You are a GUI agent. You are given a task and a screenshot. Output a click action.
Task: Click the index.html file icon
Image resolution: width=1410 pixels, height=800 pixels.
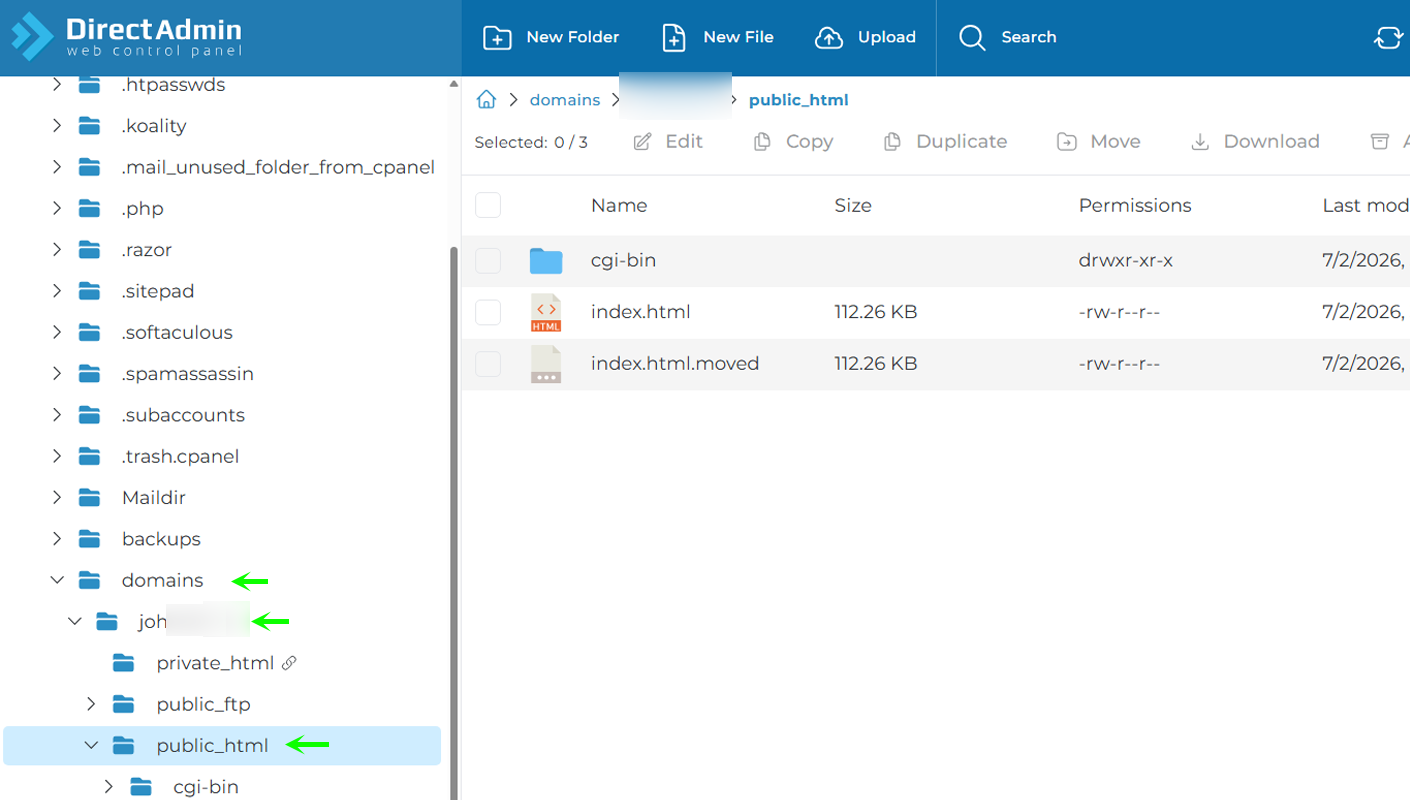(x=546, y=313)
